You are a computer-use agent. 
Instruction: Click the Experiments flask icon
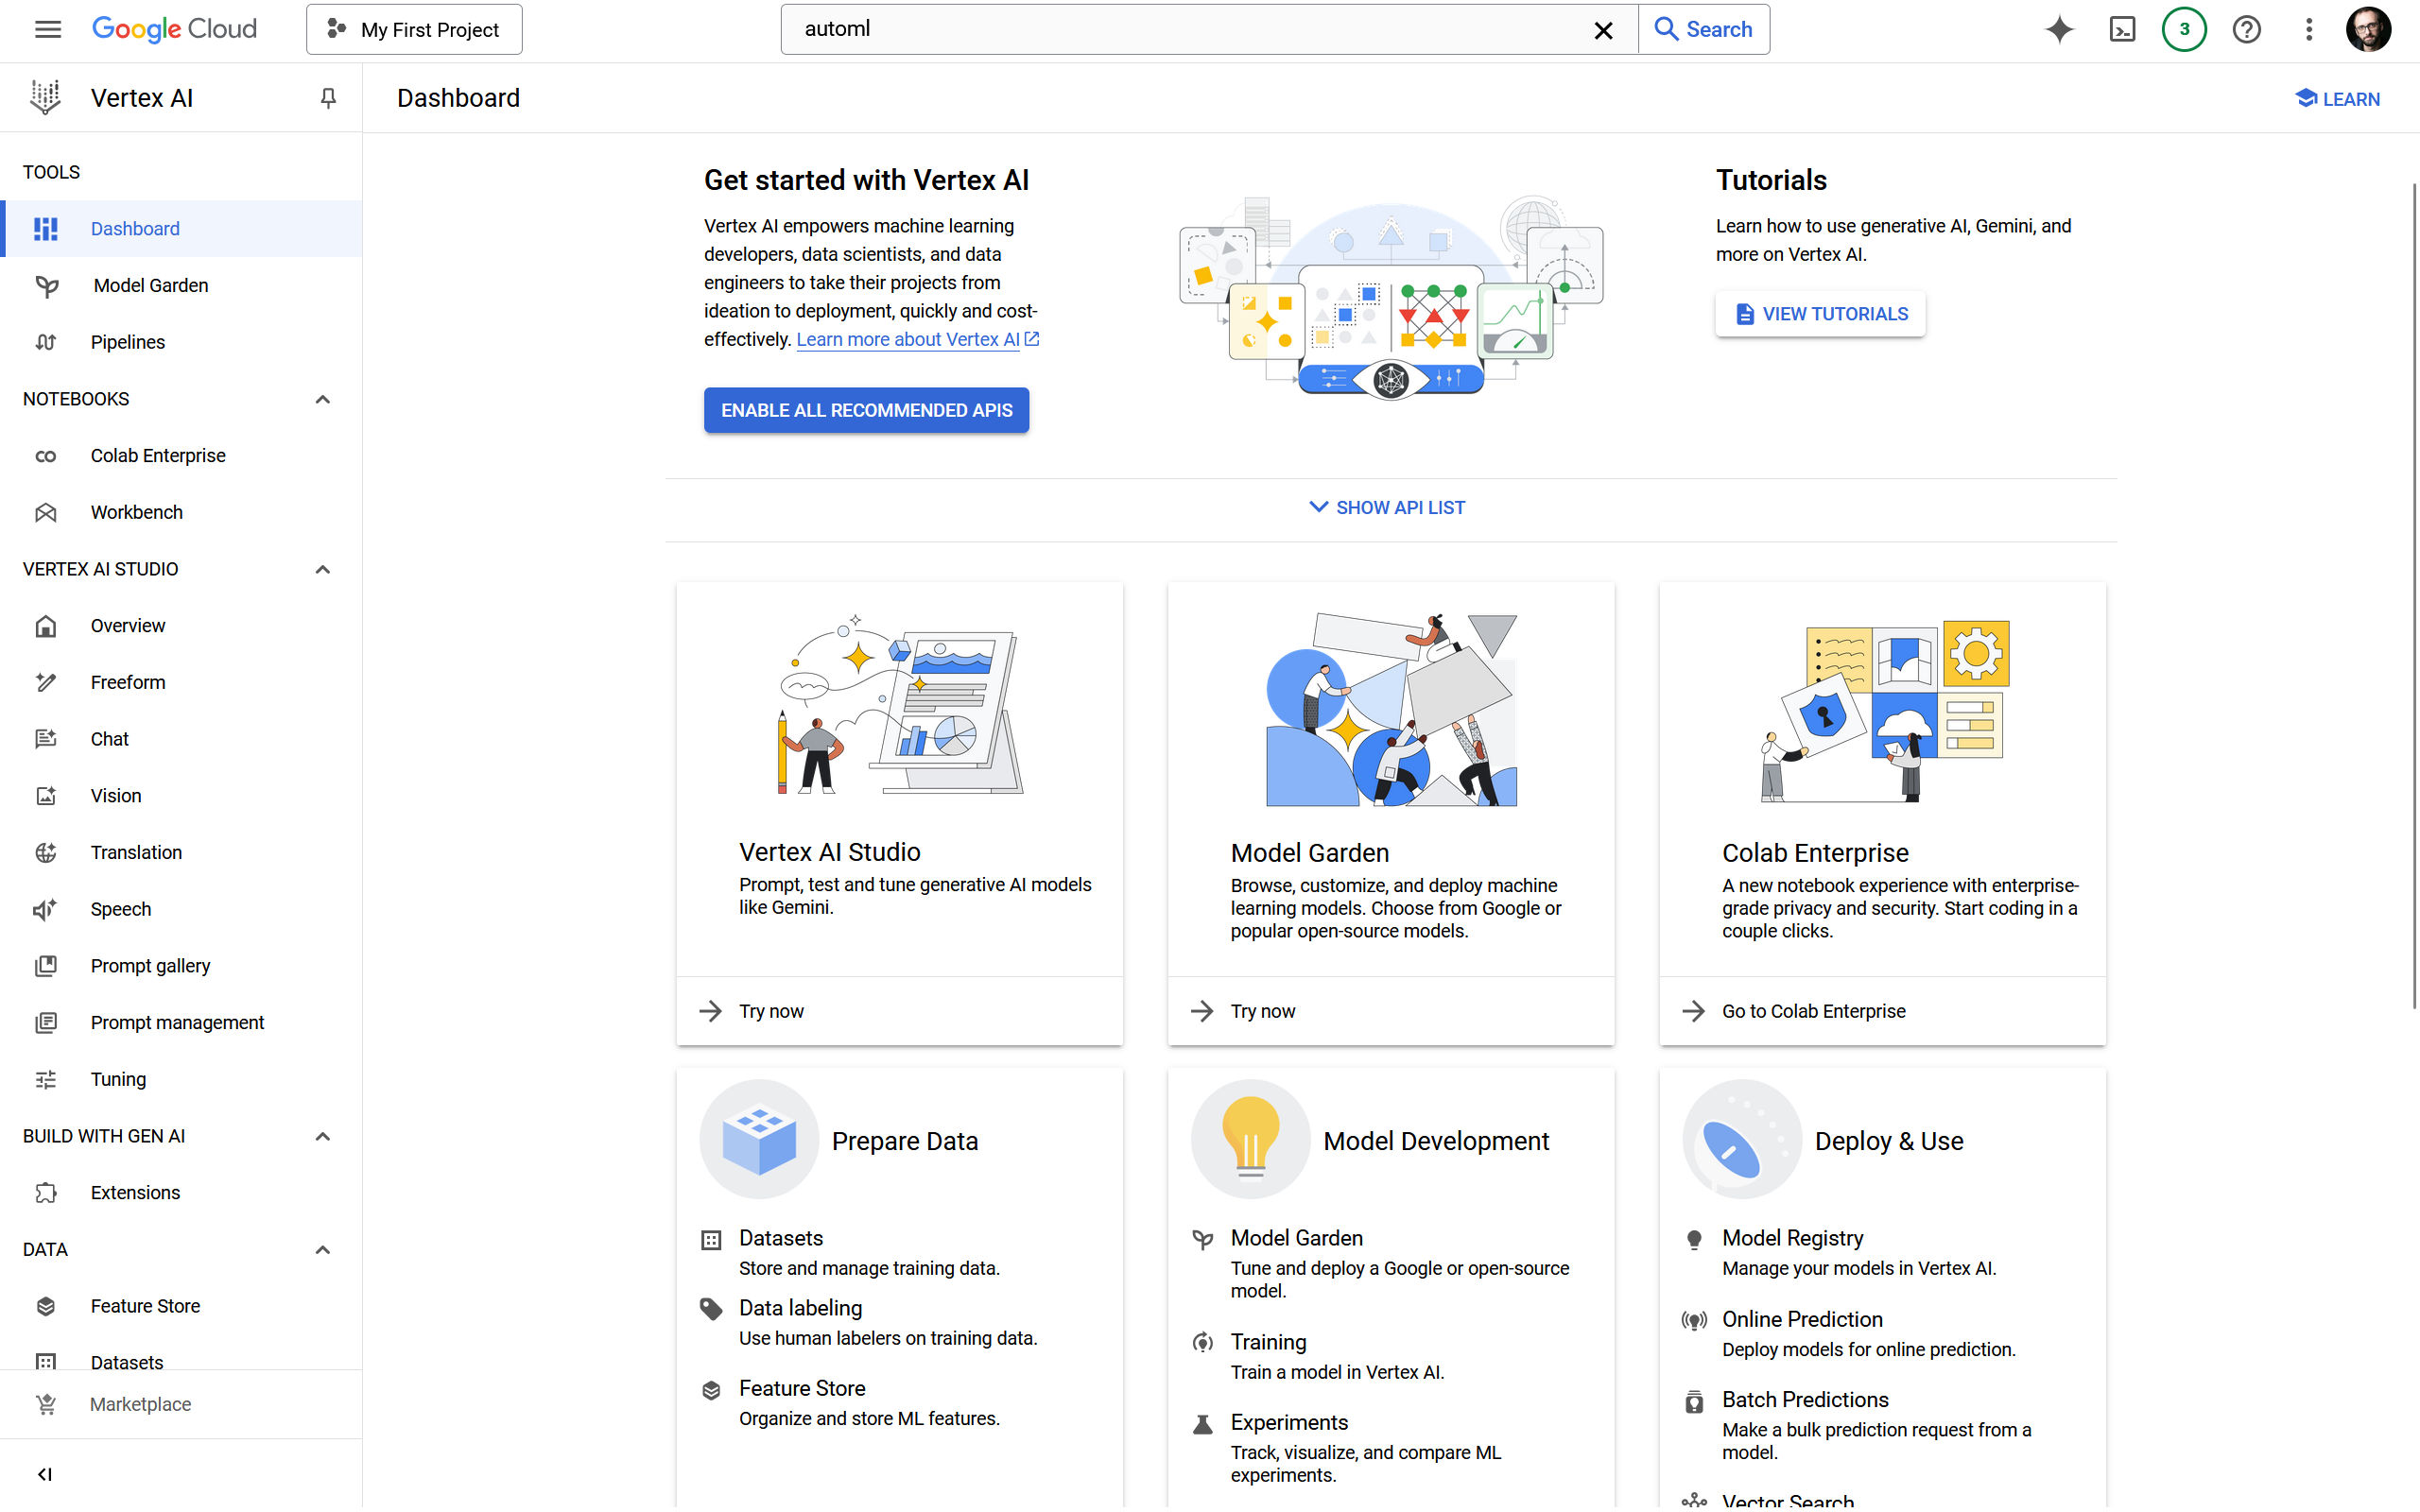[1203, 1424]
